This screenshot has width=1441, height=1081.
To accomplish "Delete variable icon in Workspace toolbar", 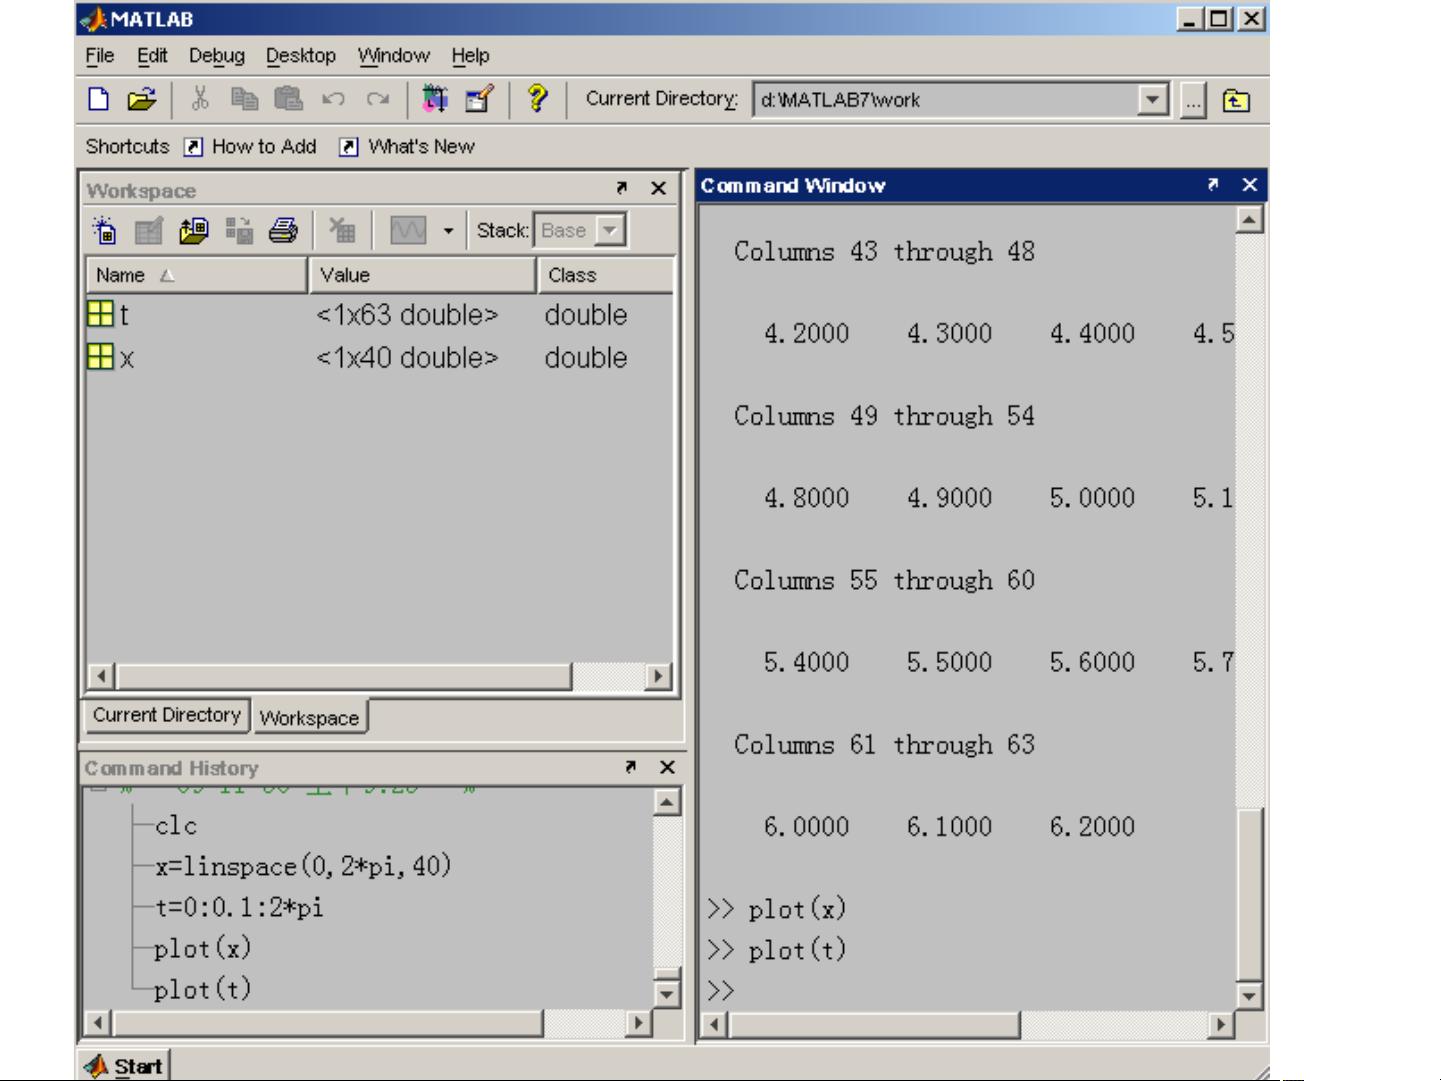I will coord(342,230).
